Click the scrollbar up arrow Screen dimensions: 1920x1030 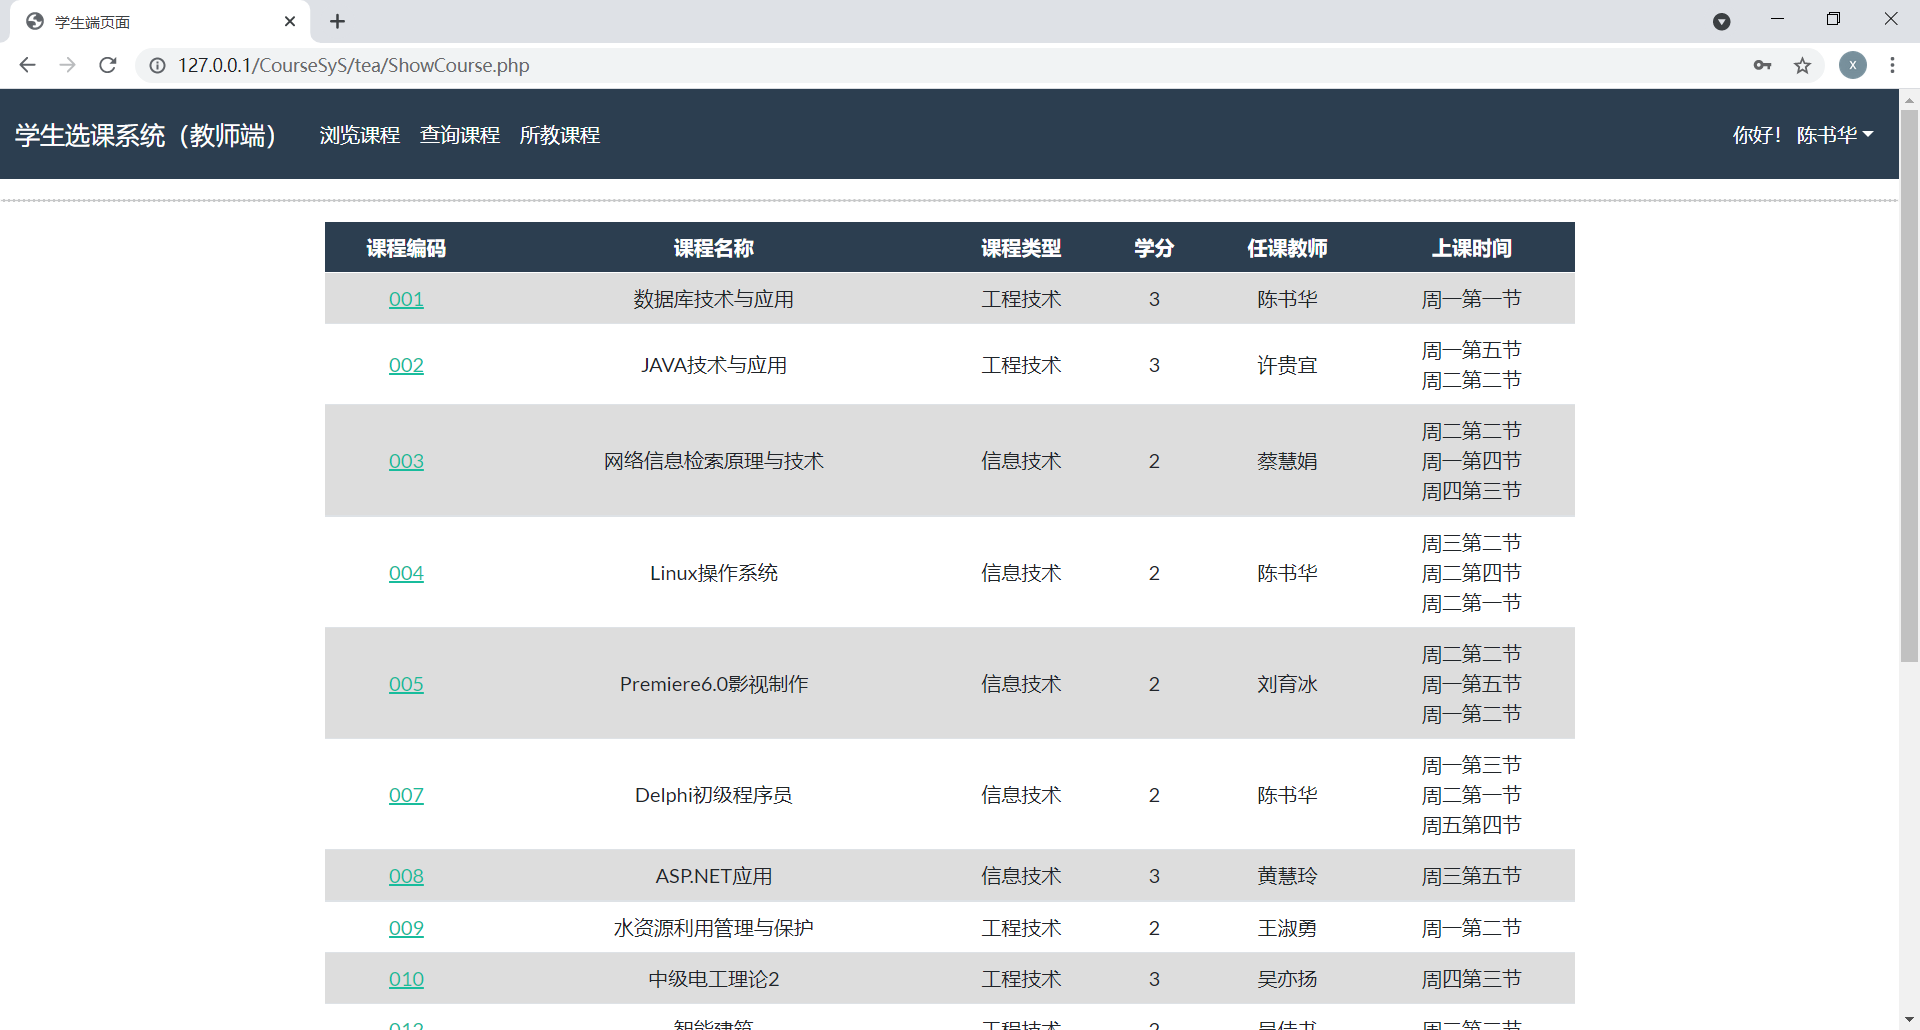pyautogui.click(x=1909, y=100)
